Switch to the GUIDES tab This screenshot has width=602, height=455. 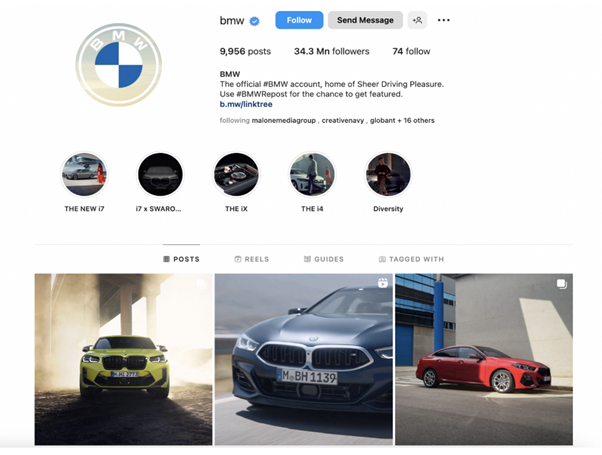point(324,259)
